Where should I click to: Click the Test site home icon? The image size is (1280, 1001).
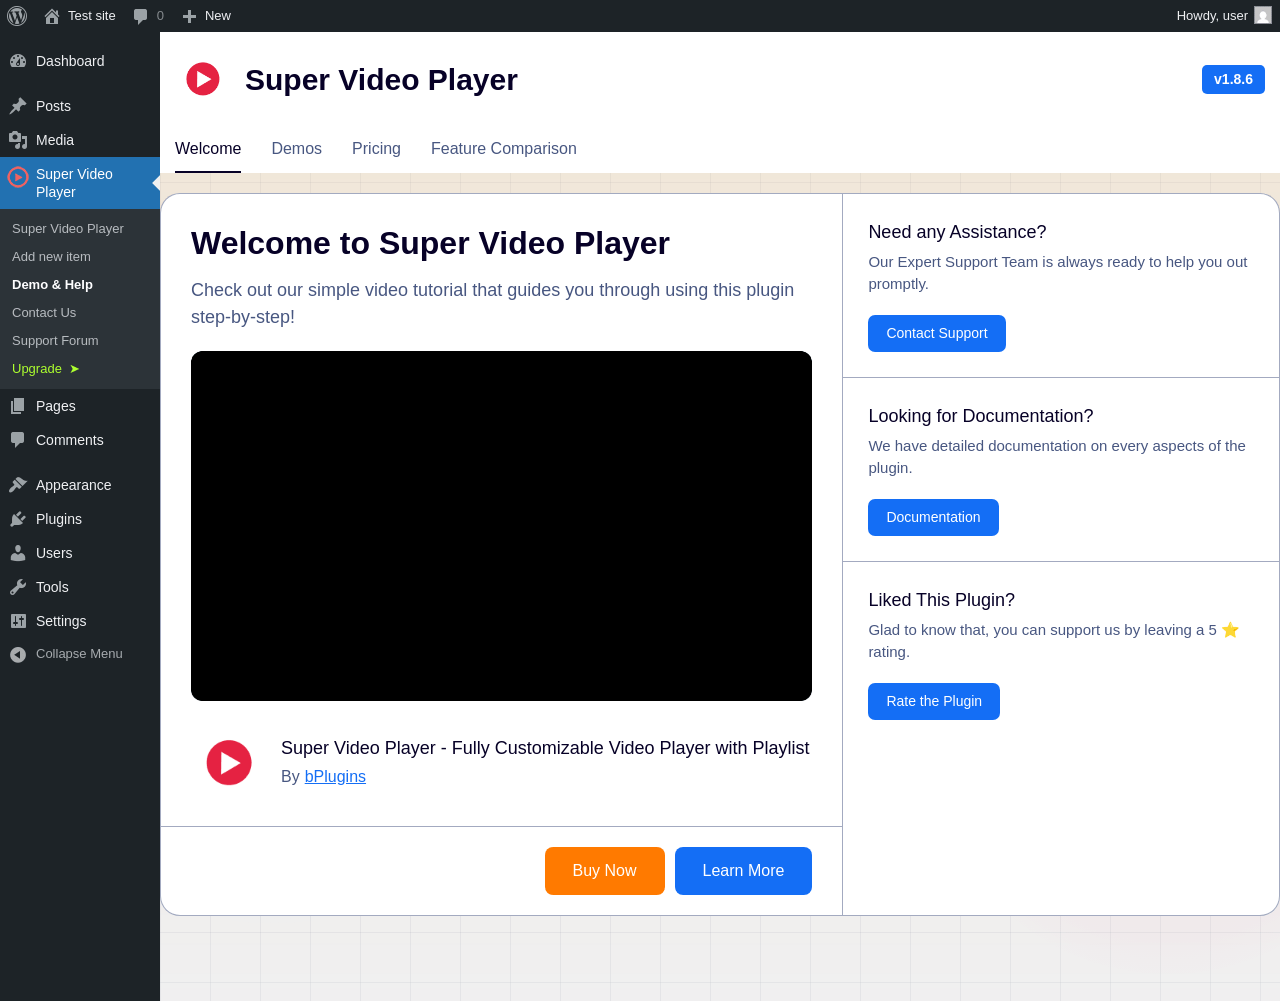tap(52, 16)
